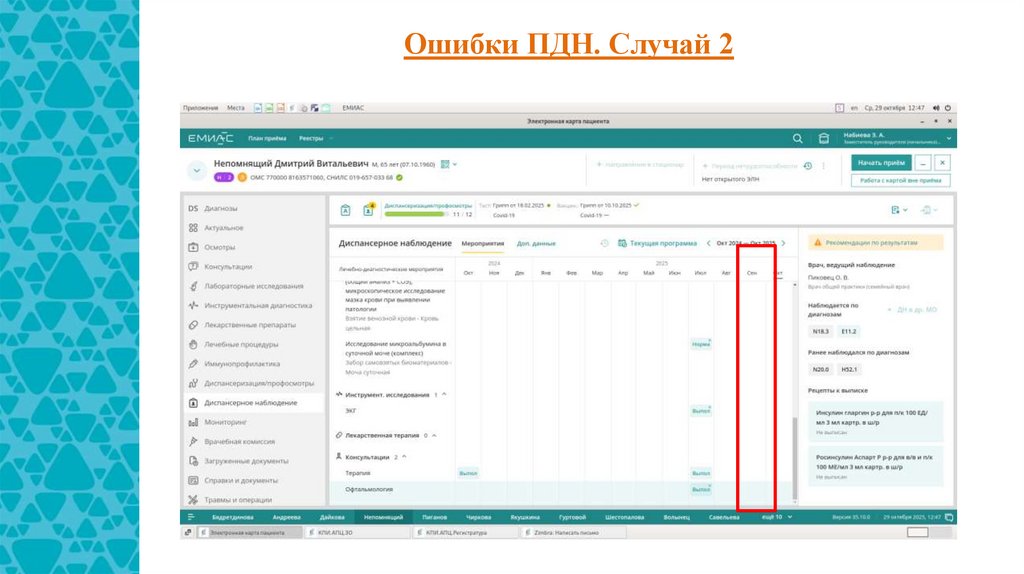Open the document export dropdown at top right
This screenshot has width=1024, height=574.
click(899, 210)
